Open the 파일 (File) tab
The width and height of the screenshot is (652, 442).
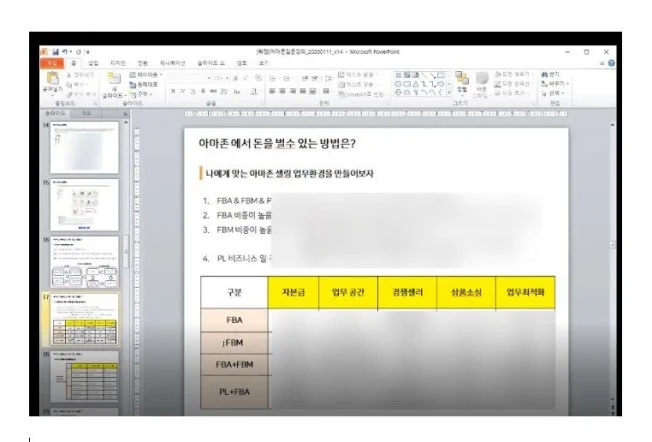52,63
